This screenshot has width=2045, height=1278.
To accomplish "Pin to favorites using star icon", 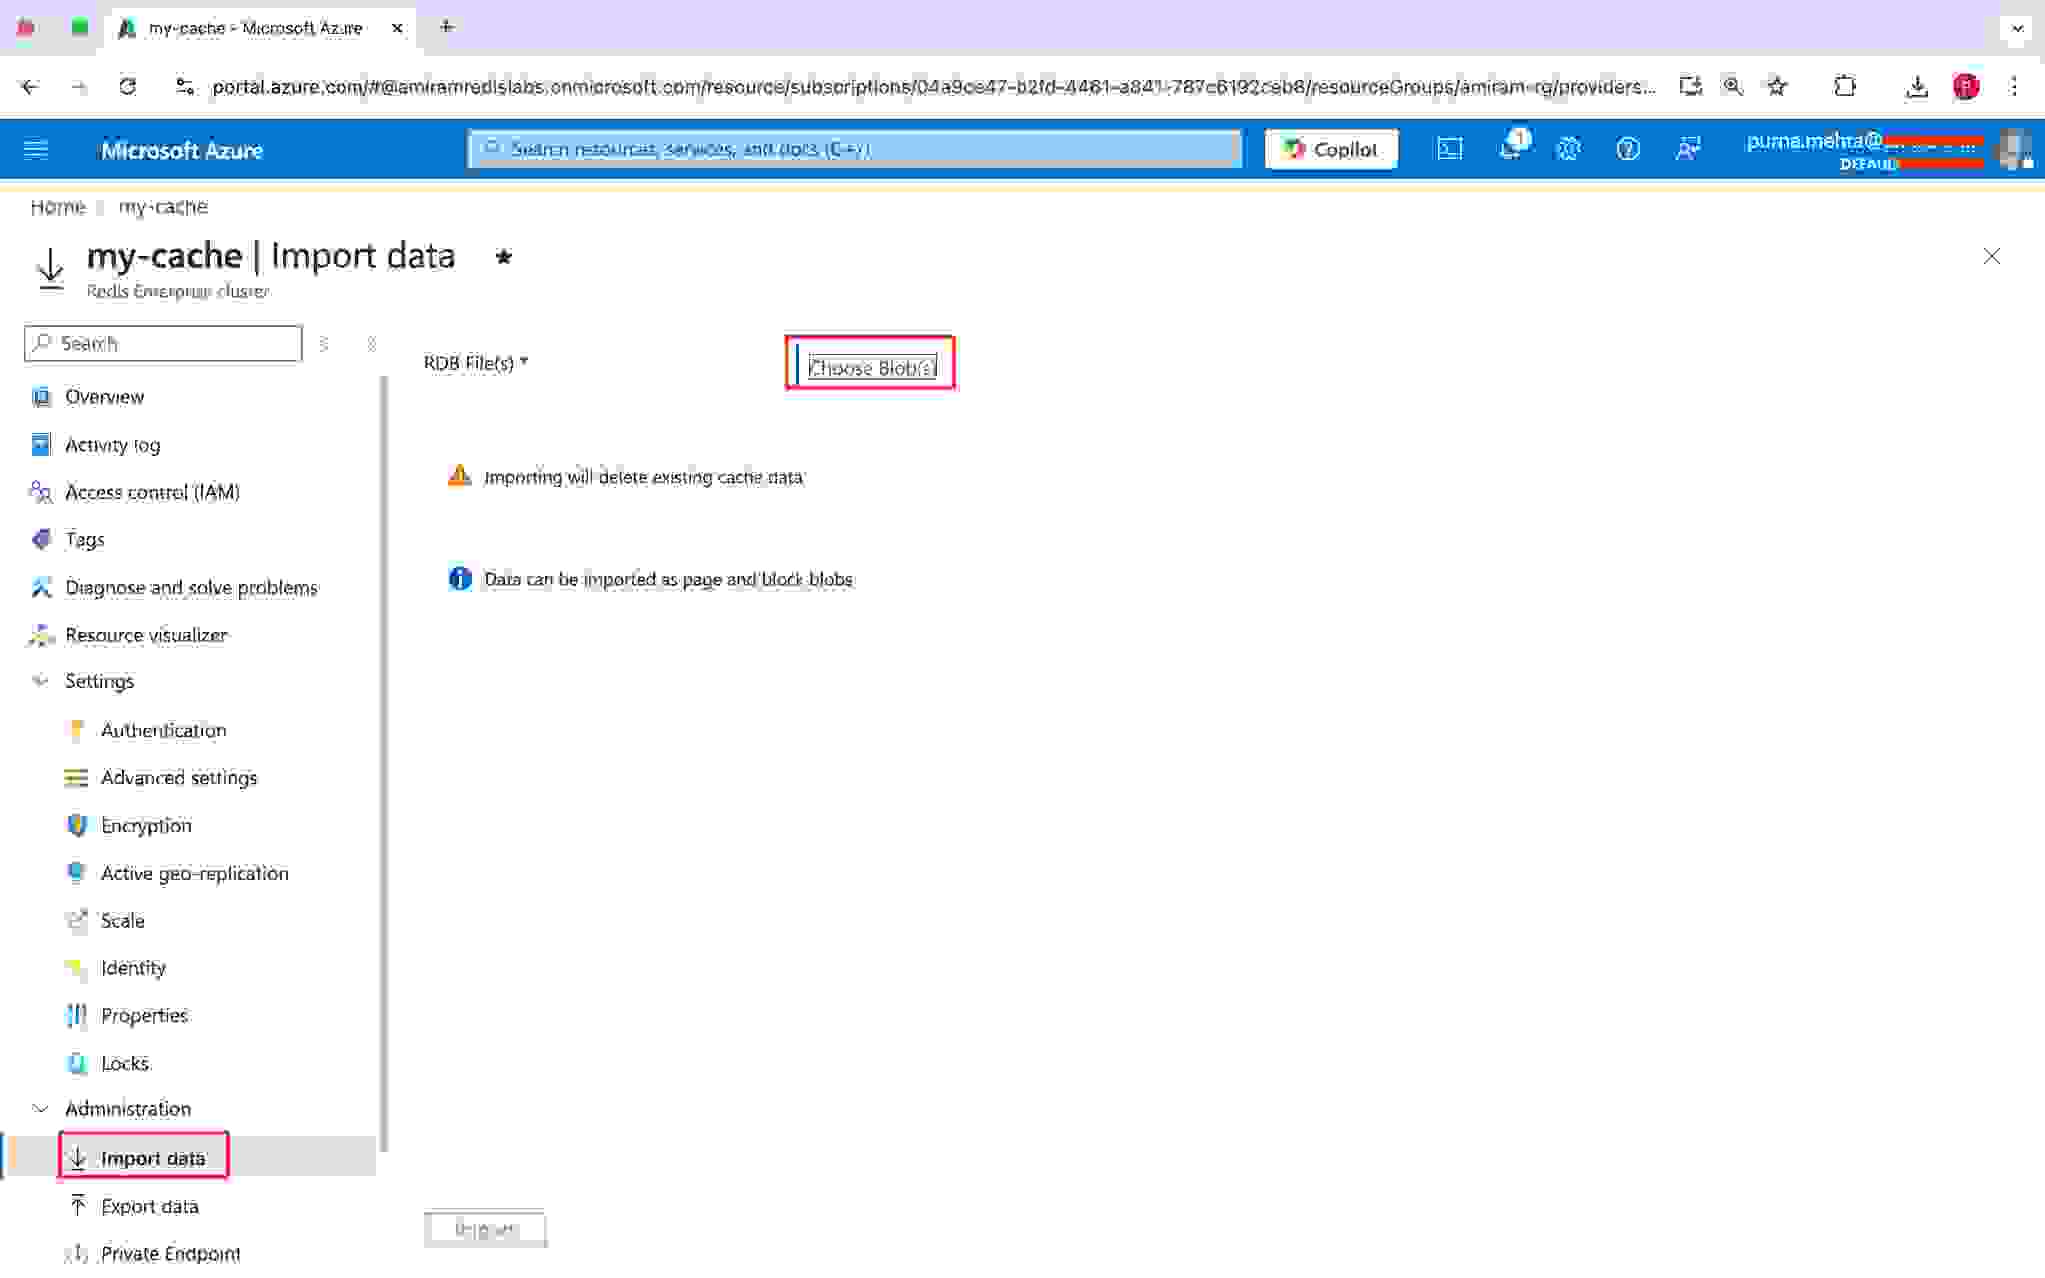I will click(x=504, y=257).
